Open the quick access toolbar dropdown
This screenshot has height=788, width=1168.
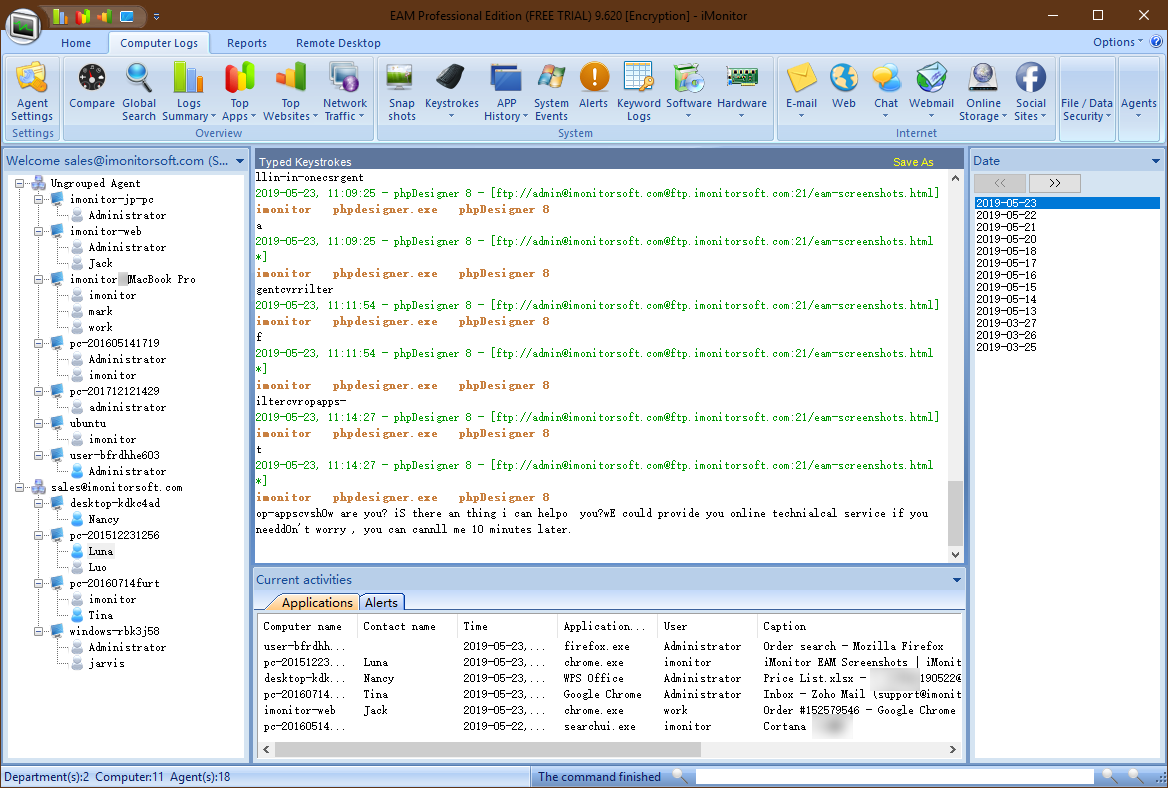[x=156, y=16]
